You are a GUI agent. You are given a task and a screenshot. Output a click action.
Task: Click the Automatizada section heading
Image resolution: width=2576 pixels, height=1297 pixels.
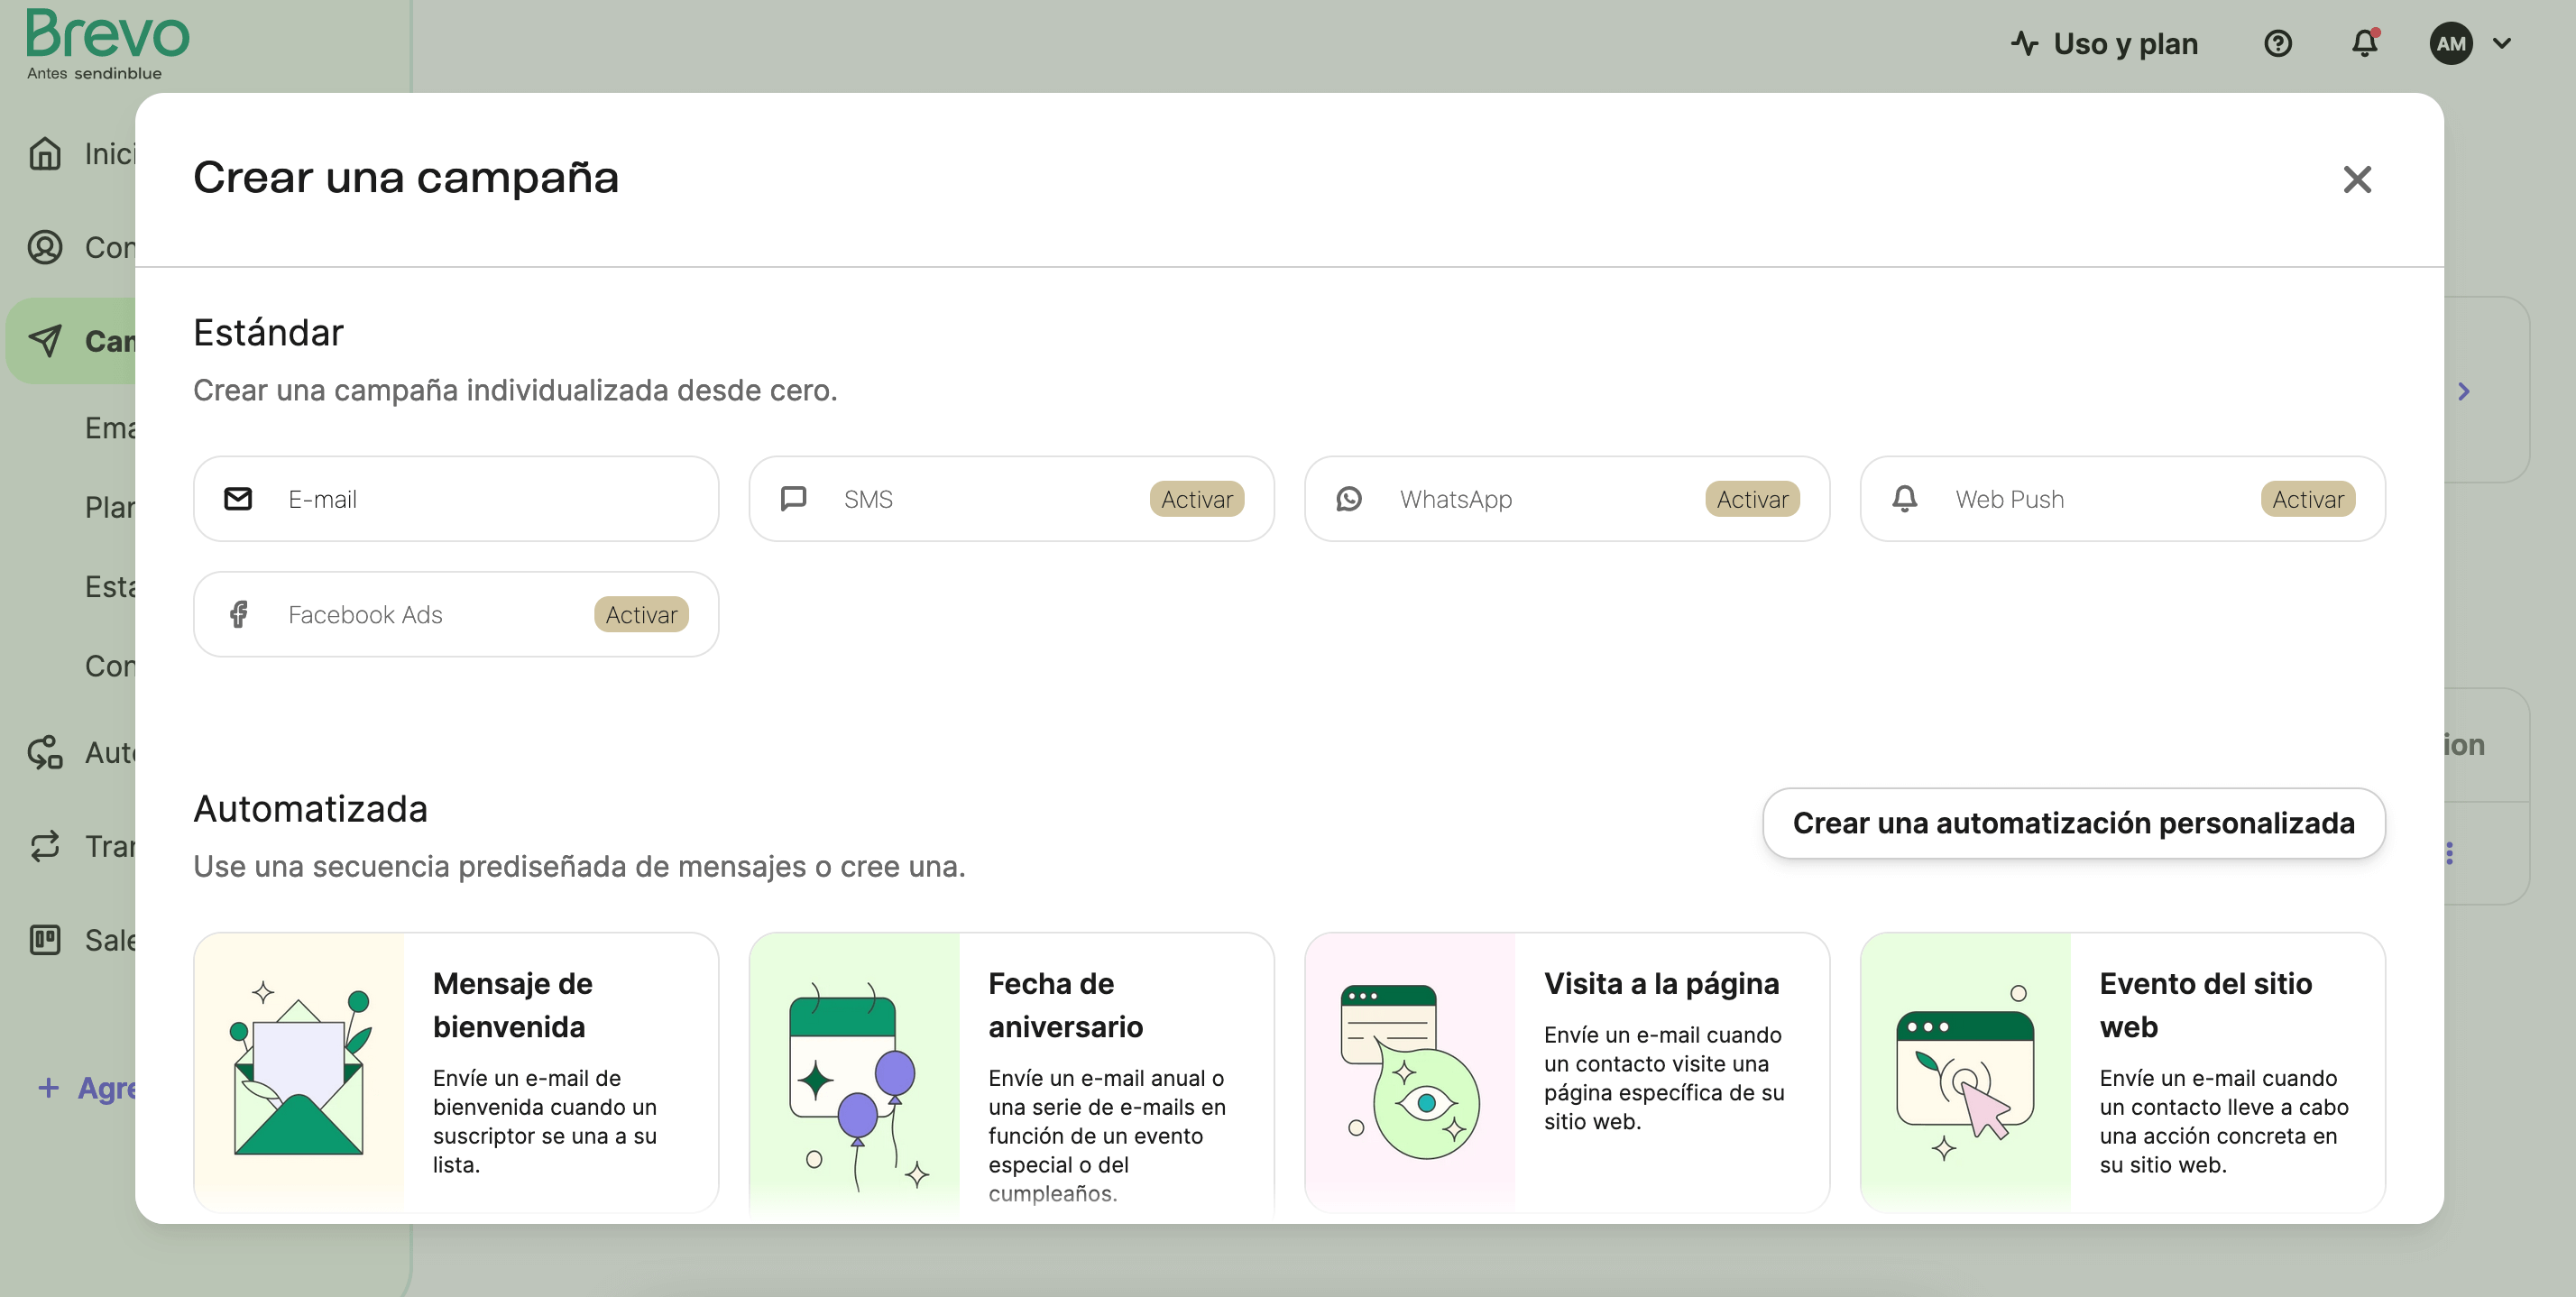pyautogui.click(x=310, y=808)
